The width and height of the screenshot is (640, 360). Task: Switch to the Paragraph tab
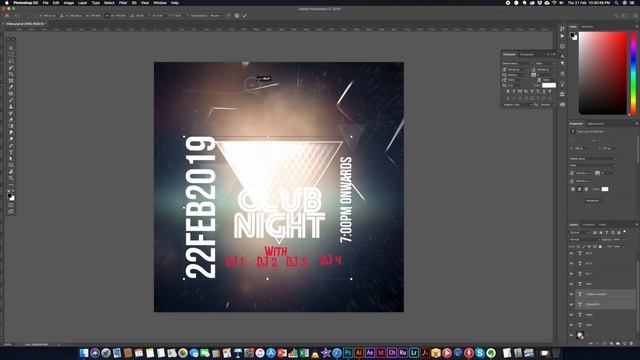pyautogui.click(x=527, y=54)
